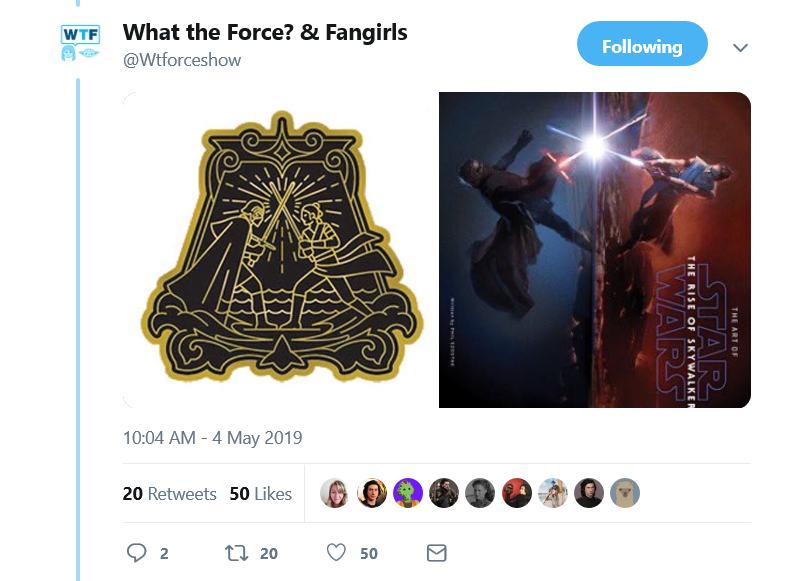This screenshot has width=800, height=581.
Task: Open the gray monochrome liker avatar
Action: point(480,493)
